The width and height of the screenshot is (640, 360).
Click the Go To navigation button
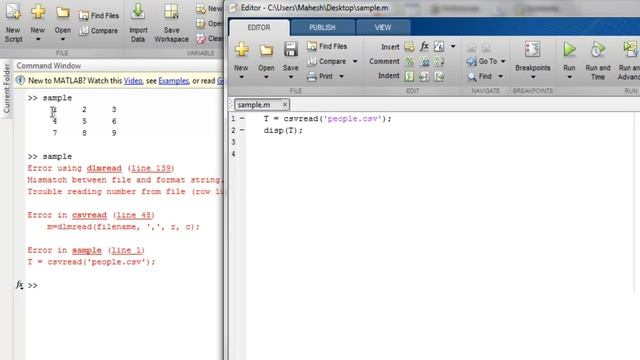(x=482, y=61)
